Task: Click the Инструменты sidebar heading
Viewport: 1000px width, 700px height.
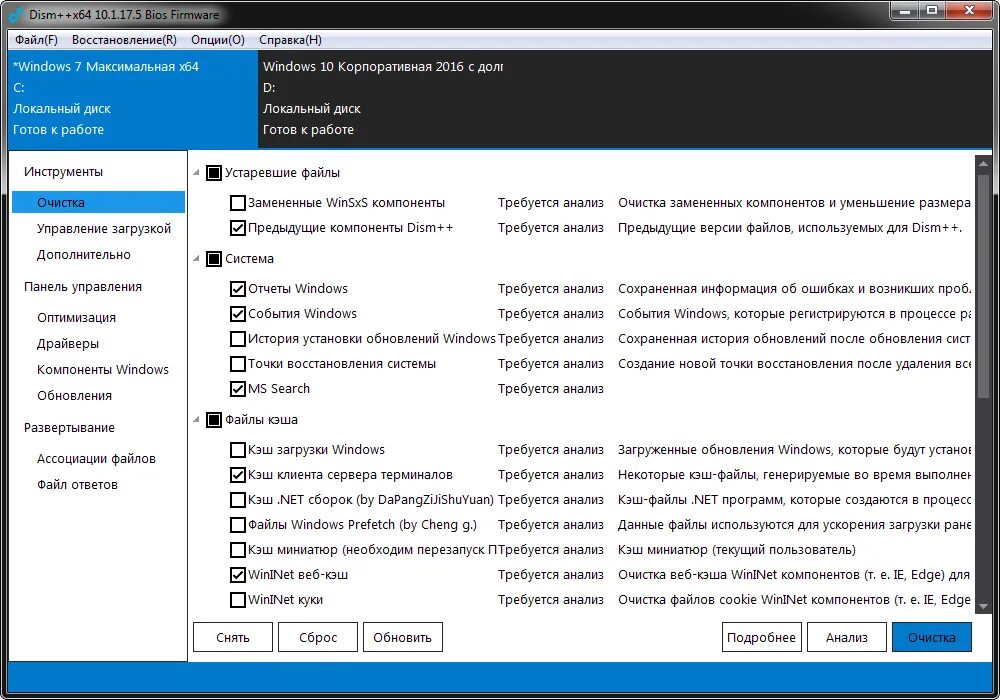Action: tap(63, 172)
